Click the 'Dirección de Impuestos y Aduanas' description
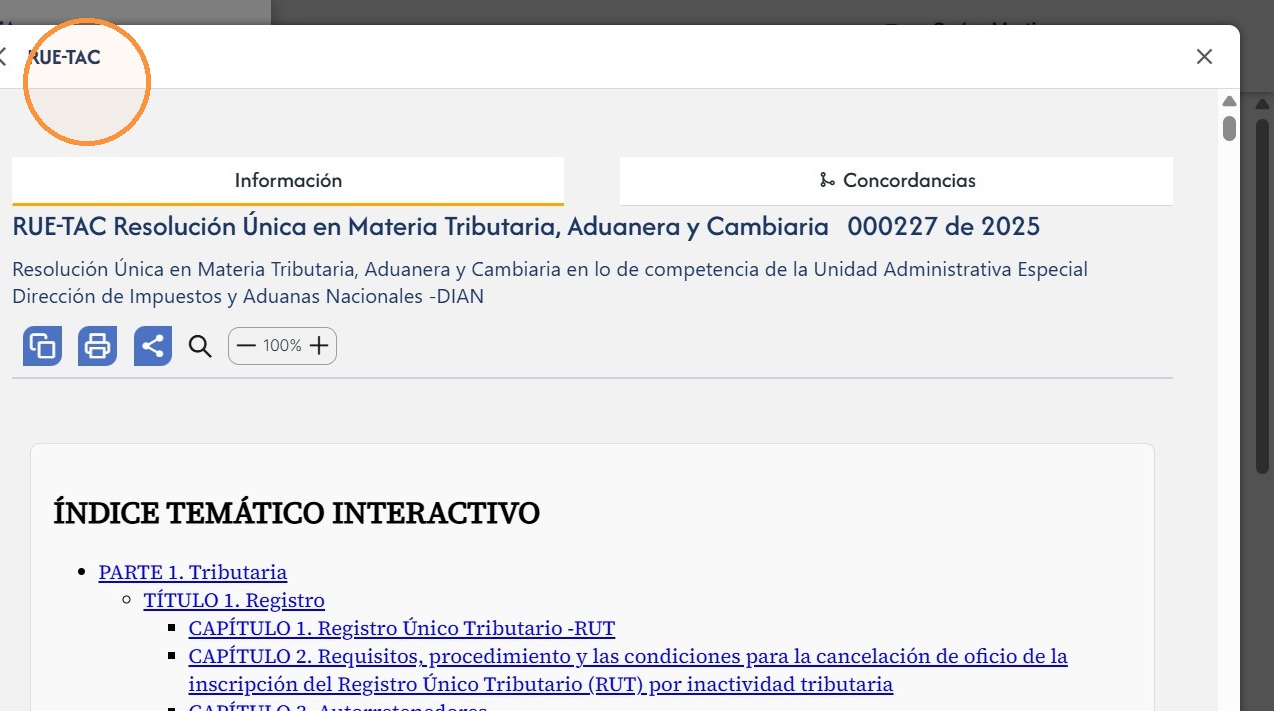Screen dimensions: 1274x711 [248, 297]
